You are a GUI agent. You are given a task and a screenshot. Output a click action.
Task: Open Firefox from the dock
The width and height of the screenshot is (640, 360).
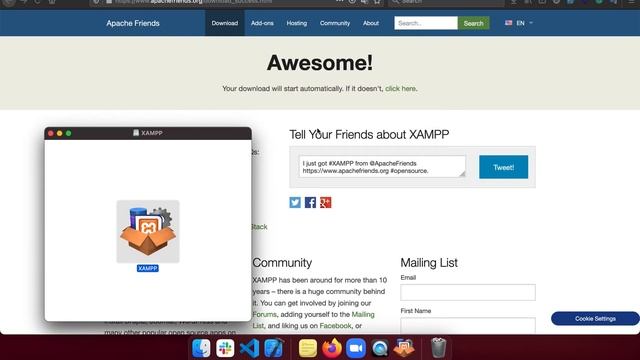tap(332, 348)
